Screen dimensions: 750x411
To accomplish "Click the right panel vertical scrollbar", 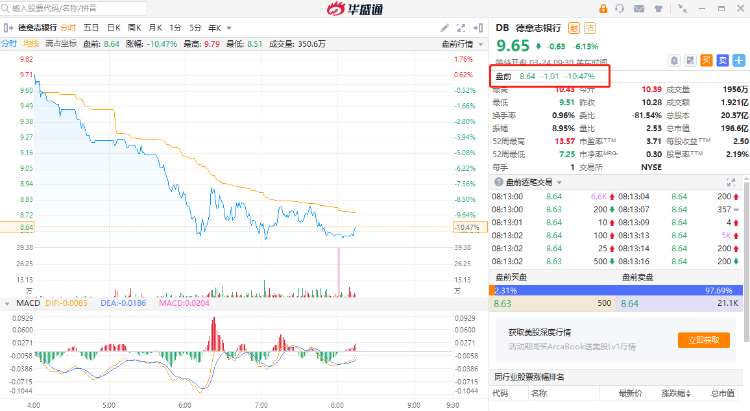I will coord(747,261).
